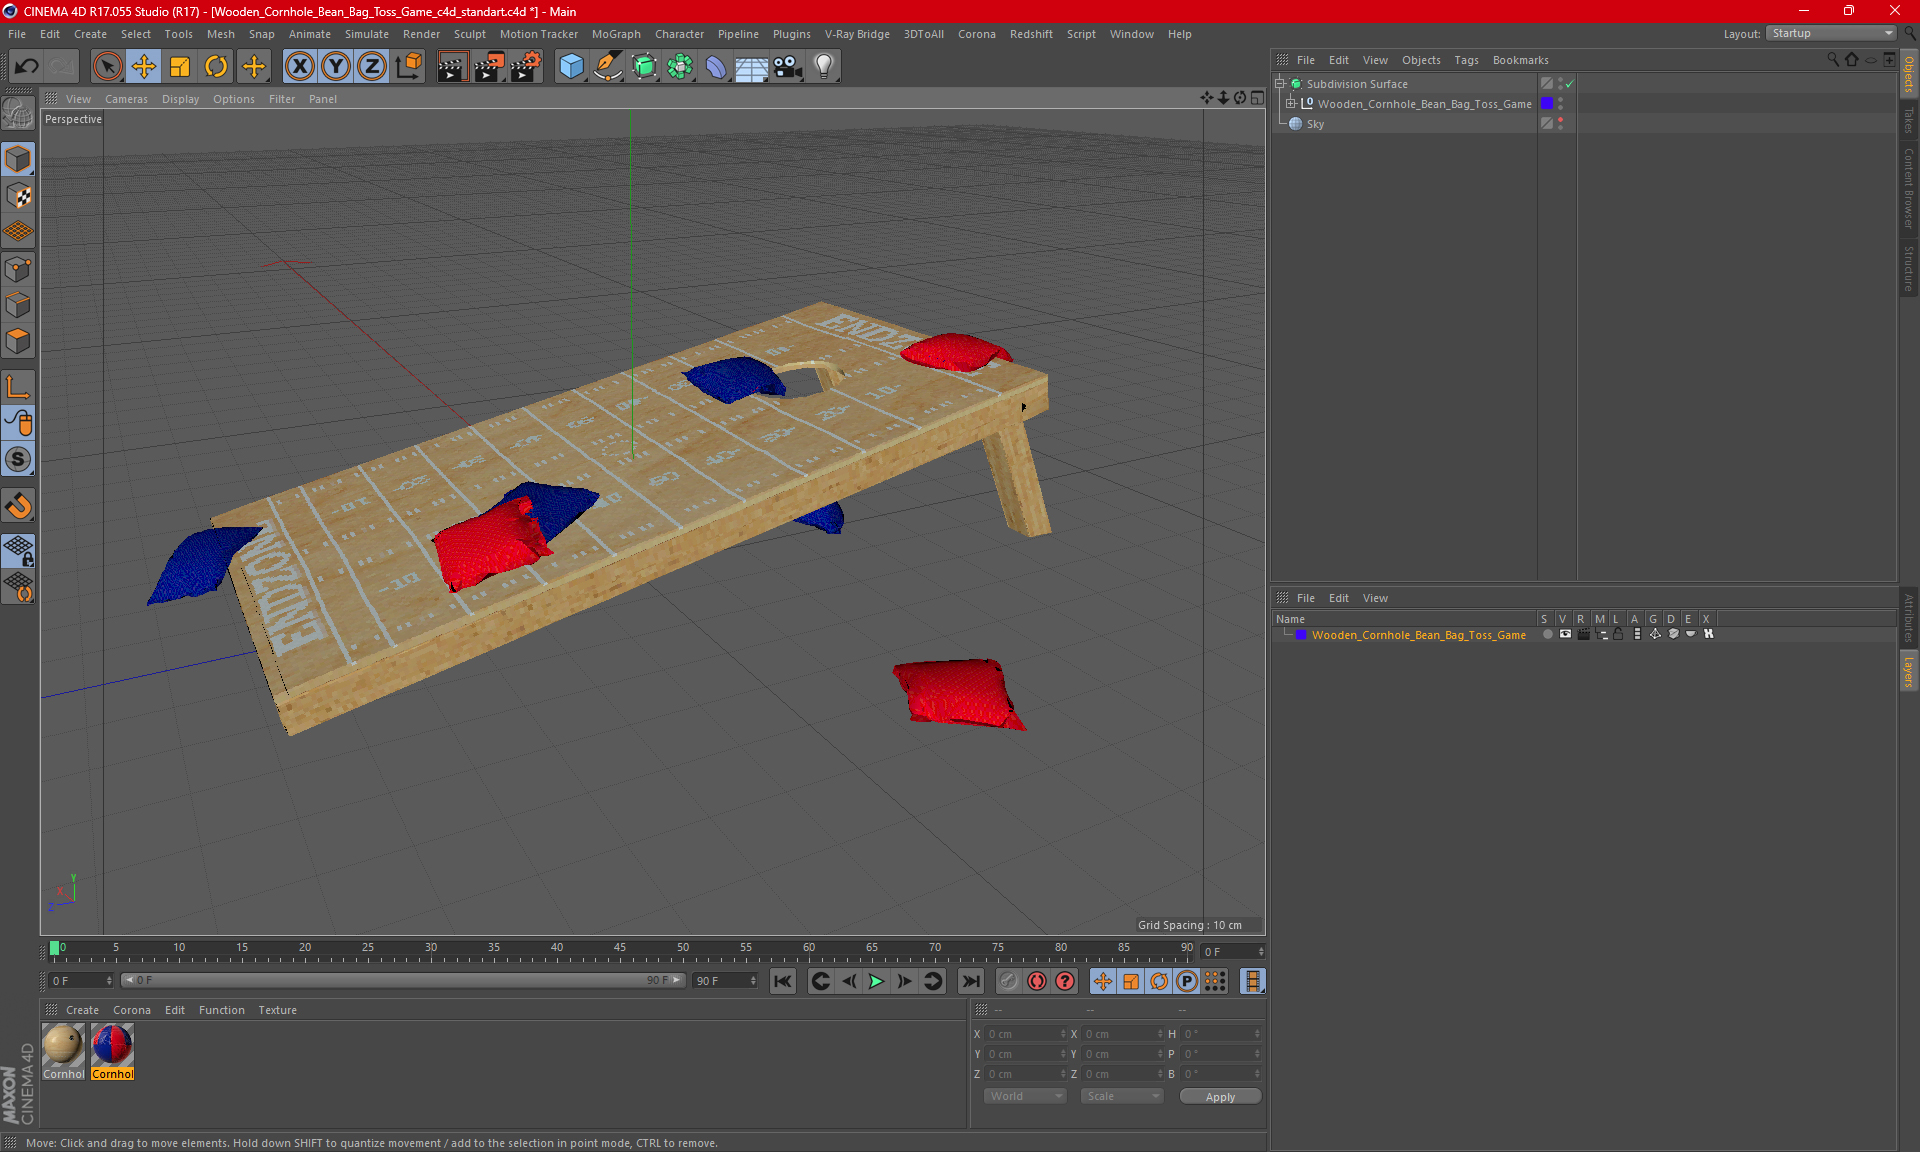The image size is (1920, 1152).
Task: Click layer color swatch for Wooden_Cornhole layer
Action: (x=1301, y=635)
